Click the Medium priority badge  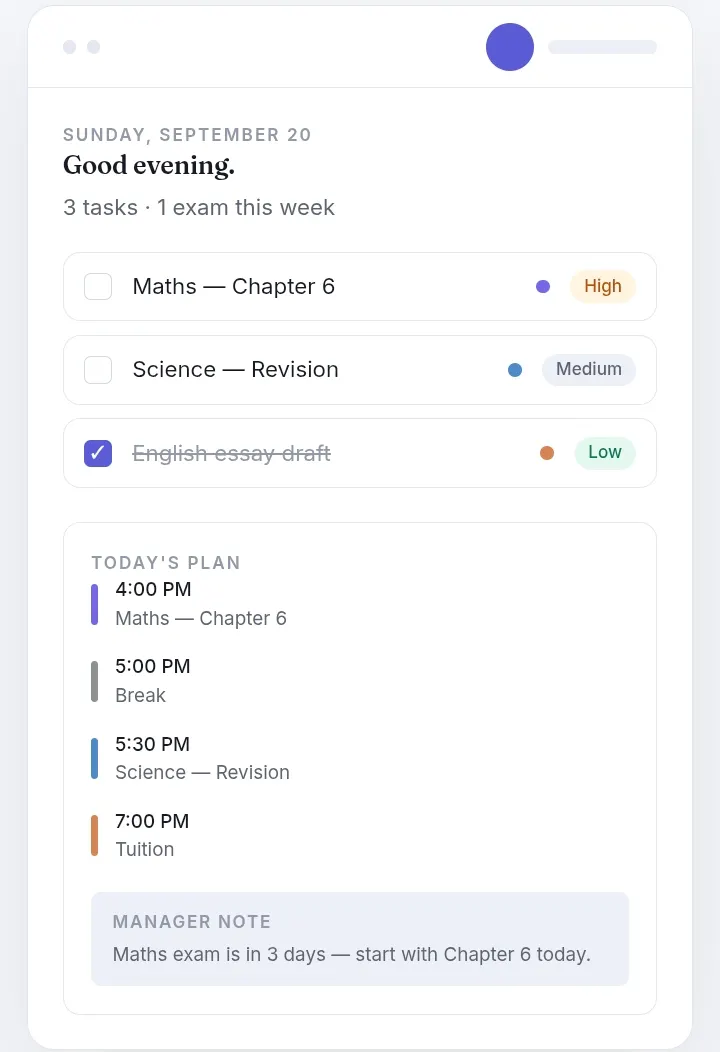point(588,370)
